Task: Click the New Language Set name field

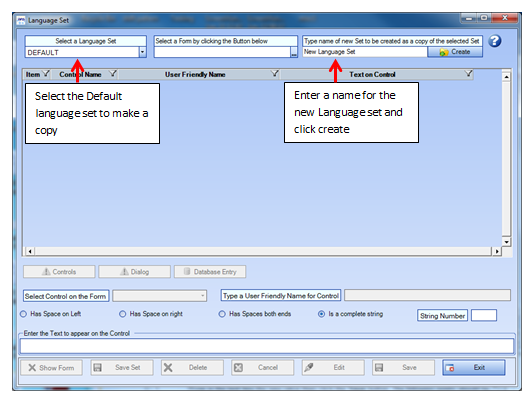Action: point(365,52)
